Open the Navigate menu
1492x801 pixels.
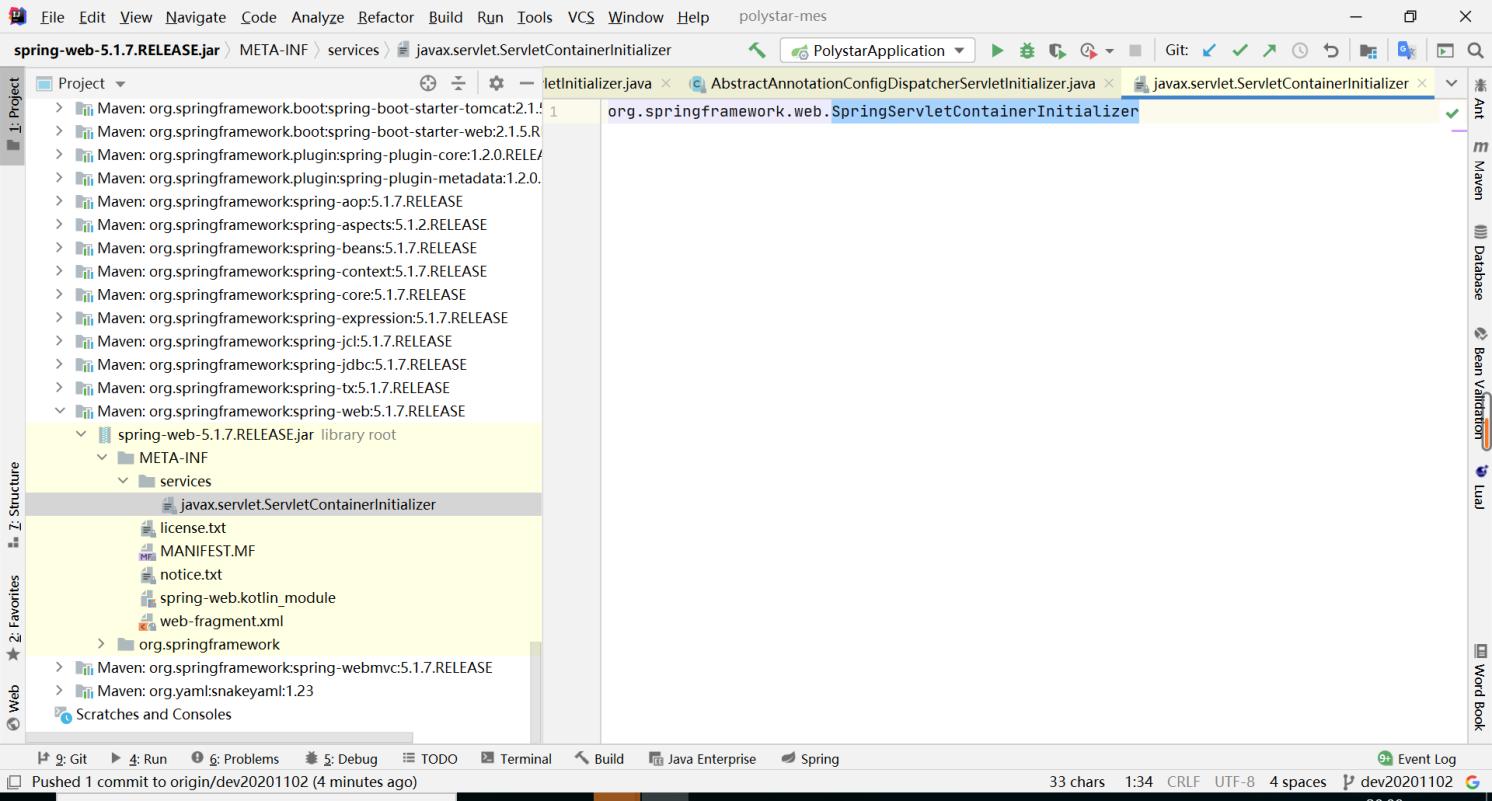point(196,17)
